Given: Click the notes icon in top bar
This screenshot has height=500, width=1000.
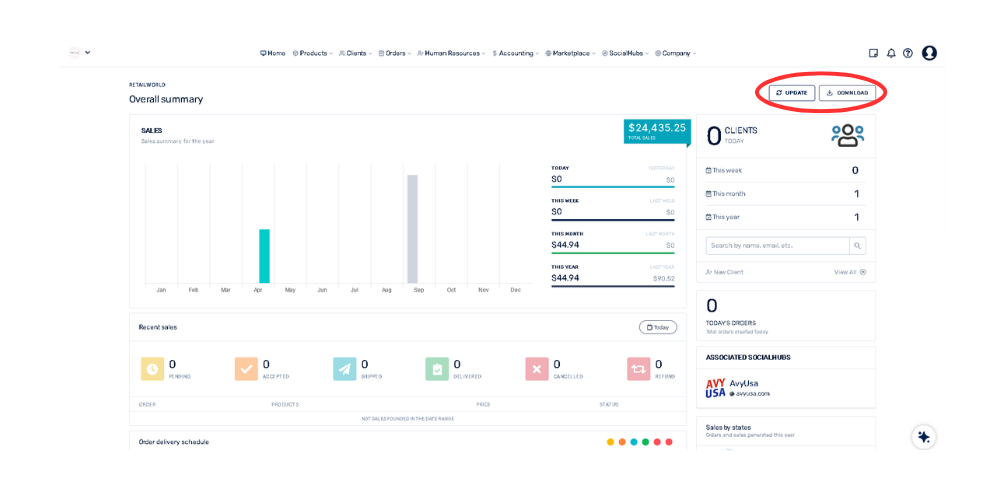Looking at the screenshot, I should click(873, 53).
